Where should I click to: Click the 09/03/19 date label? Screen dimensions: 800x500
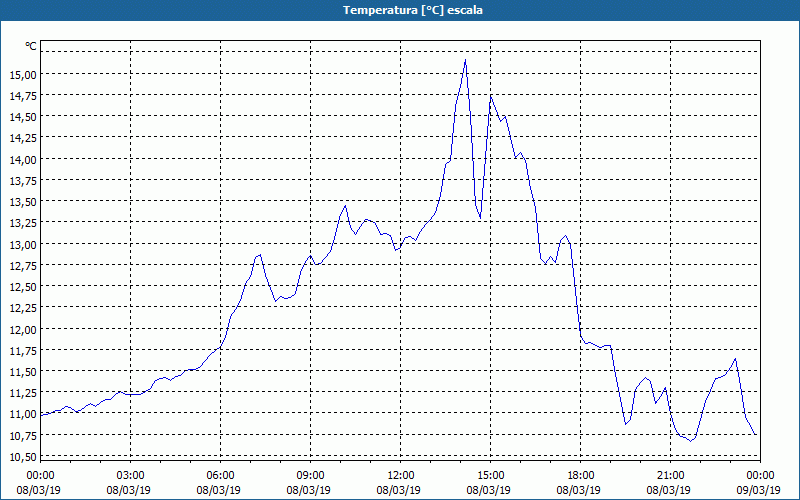[759, 490]
